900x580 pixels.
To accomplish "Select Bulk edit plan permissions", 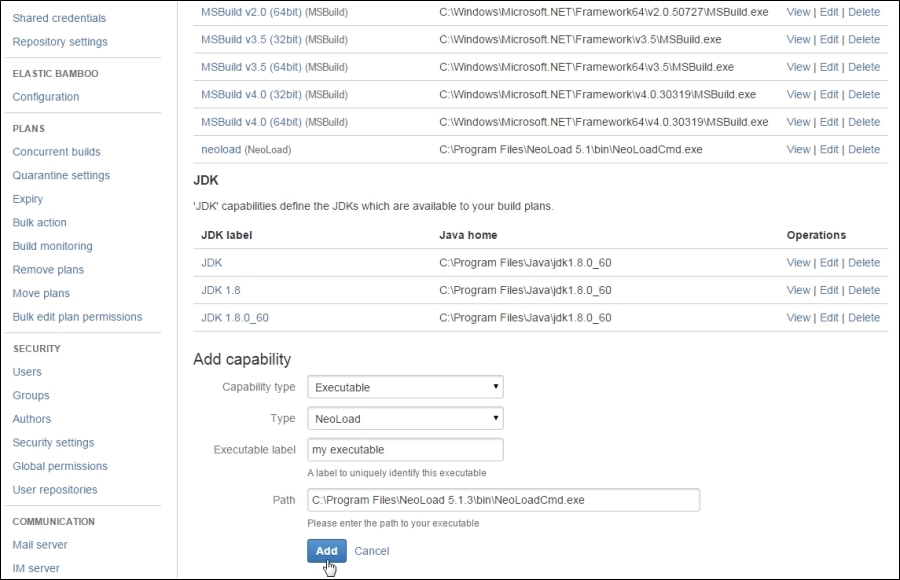I will pos(77,317).
